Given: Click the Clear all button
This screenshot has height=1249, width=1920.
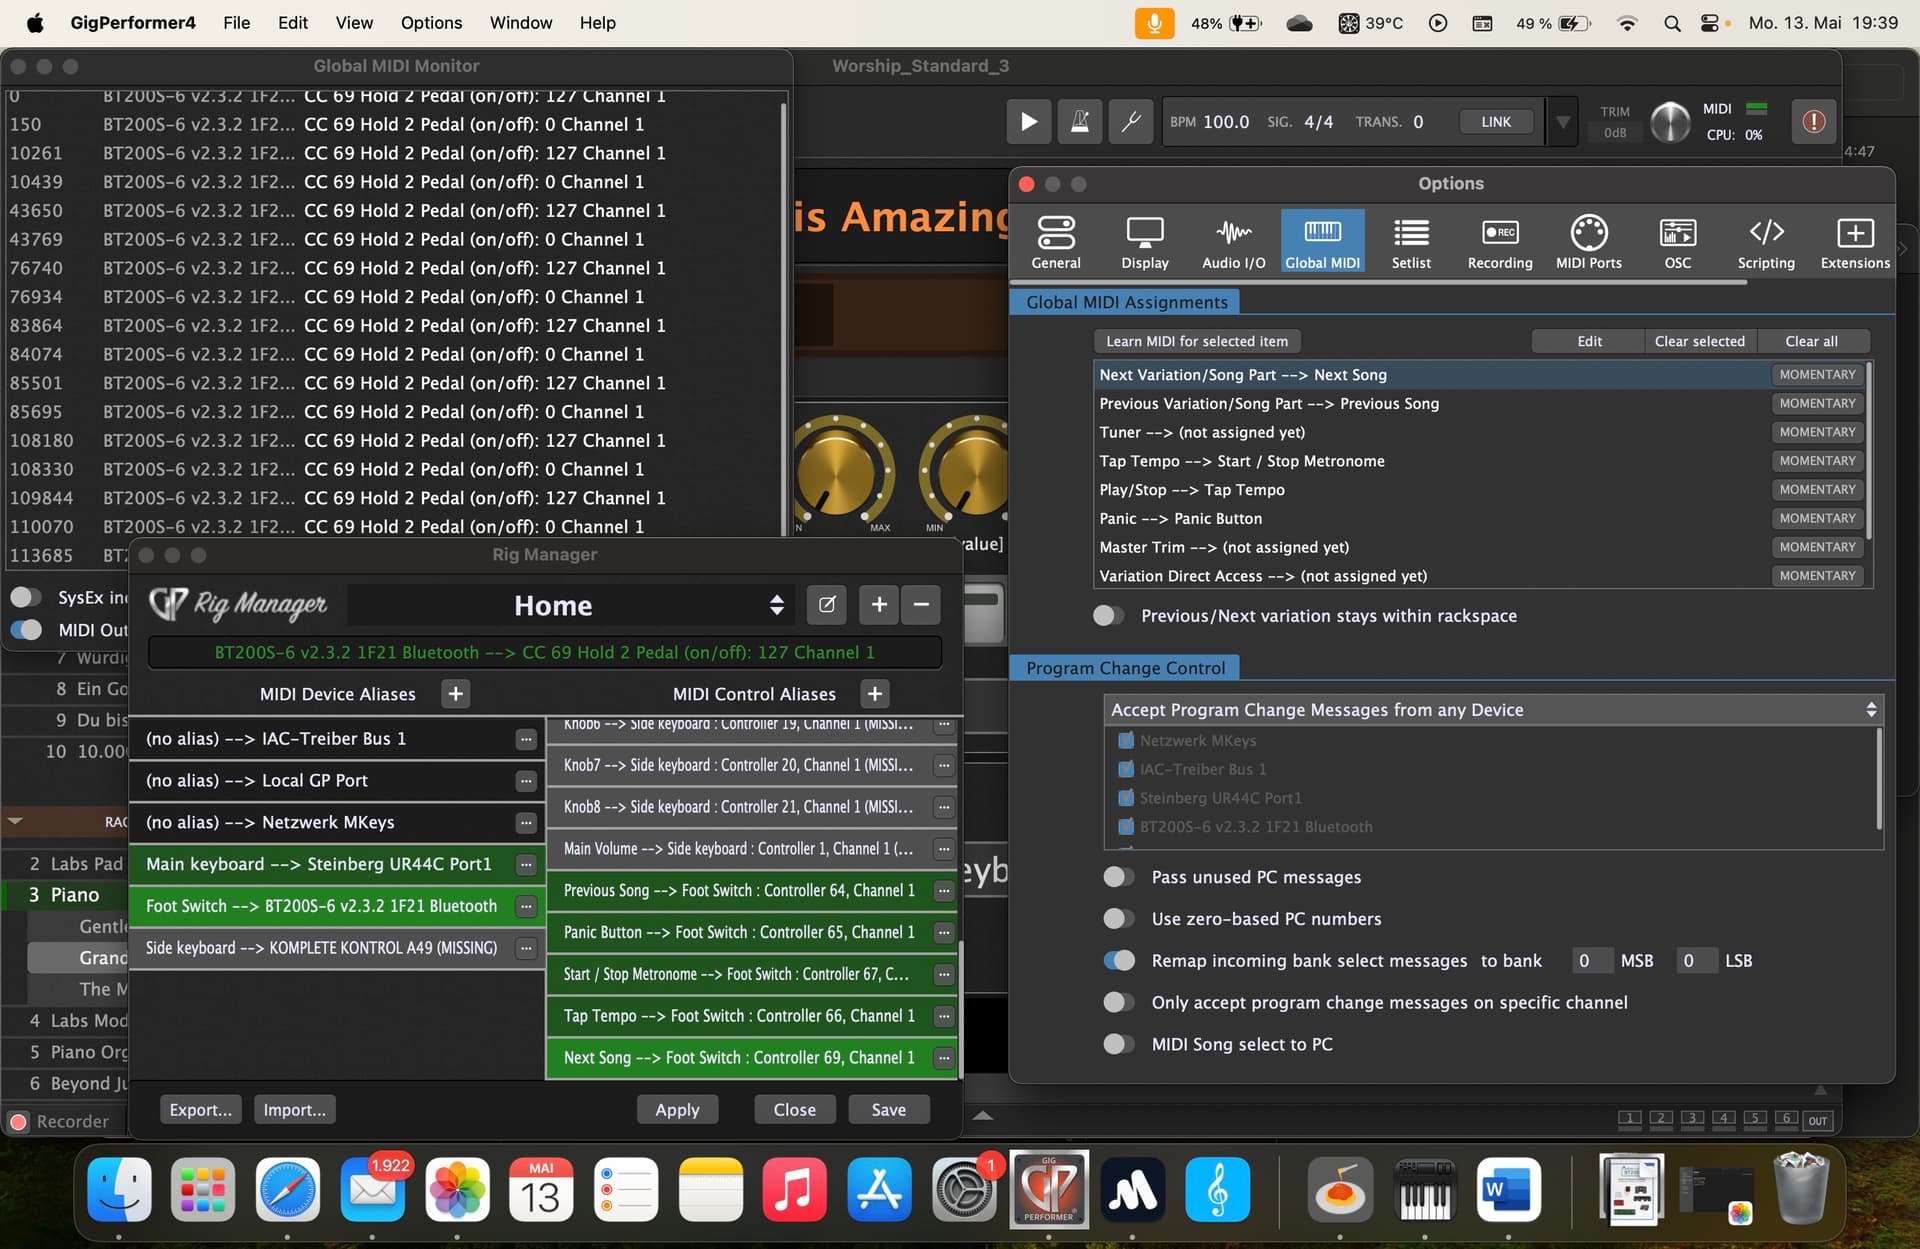Looking at the screenshot, I should coord(1811,341).
